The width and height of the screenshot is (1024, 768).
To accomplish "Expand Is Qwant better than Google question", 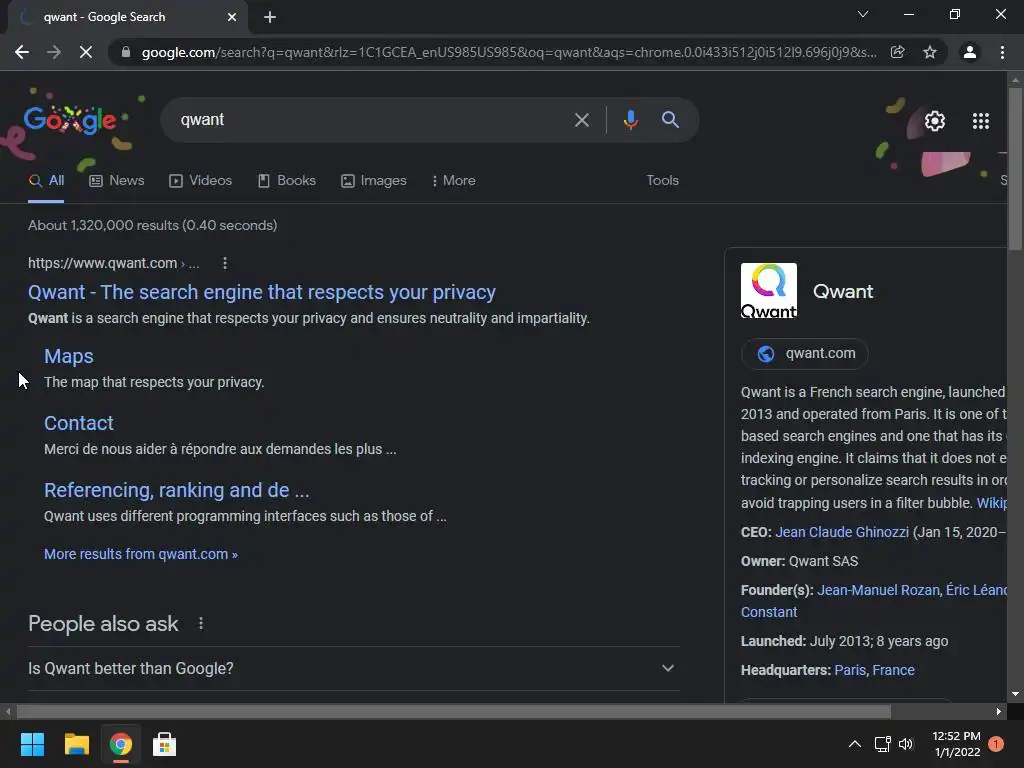I will pyautogui.click(x=353, y=669).
